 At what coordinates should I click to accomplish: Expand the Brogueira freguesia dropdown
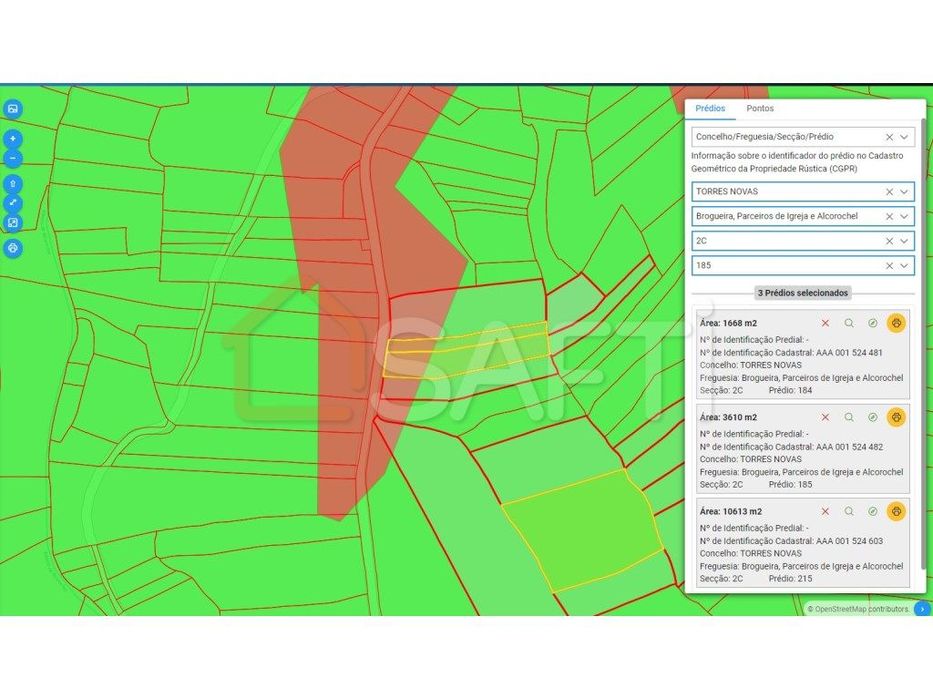coord(904,217)
